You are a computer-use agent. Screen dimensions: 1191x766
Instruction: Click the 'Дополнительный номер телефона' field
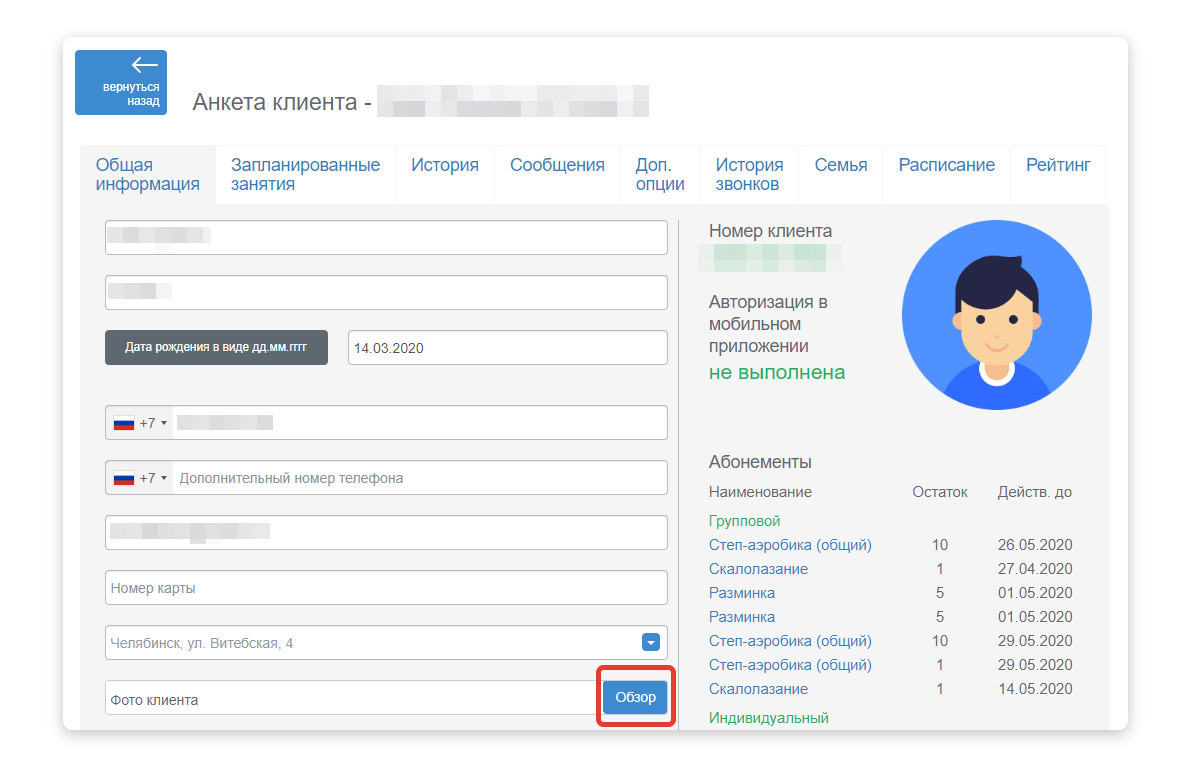418,478
